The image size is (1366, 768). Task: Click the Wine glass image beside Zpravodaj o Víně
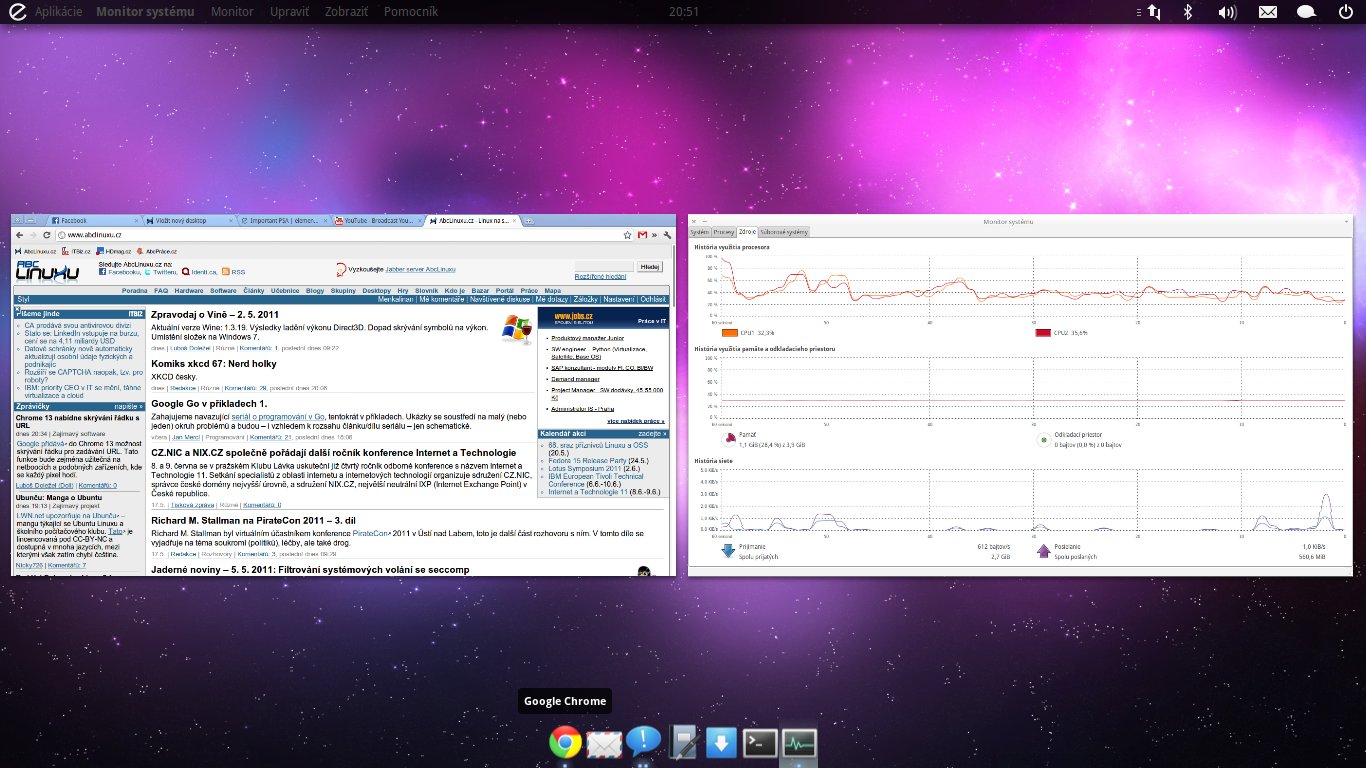point(516,328)
